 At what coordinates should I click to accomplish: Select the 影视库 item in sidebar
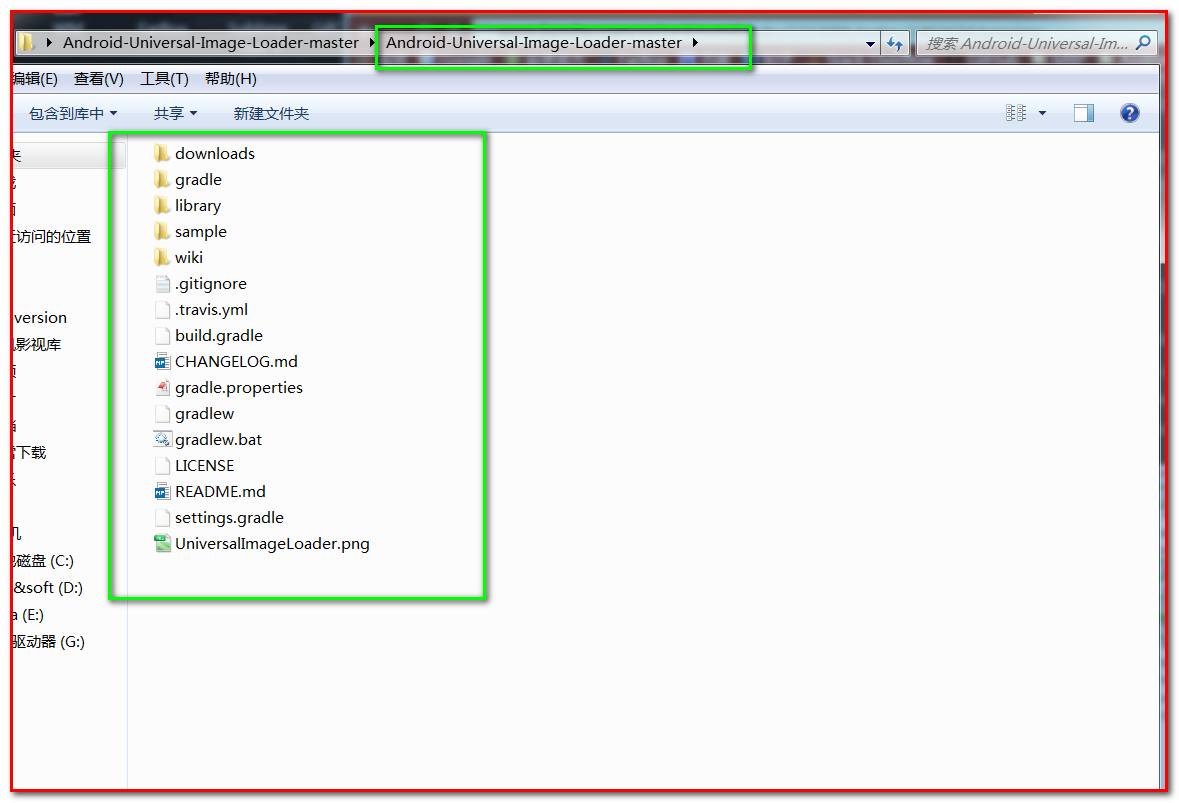[x=38, y=345]
